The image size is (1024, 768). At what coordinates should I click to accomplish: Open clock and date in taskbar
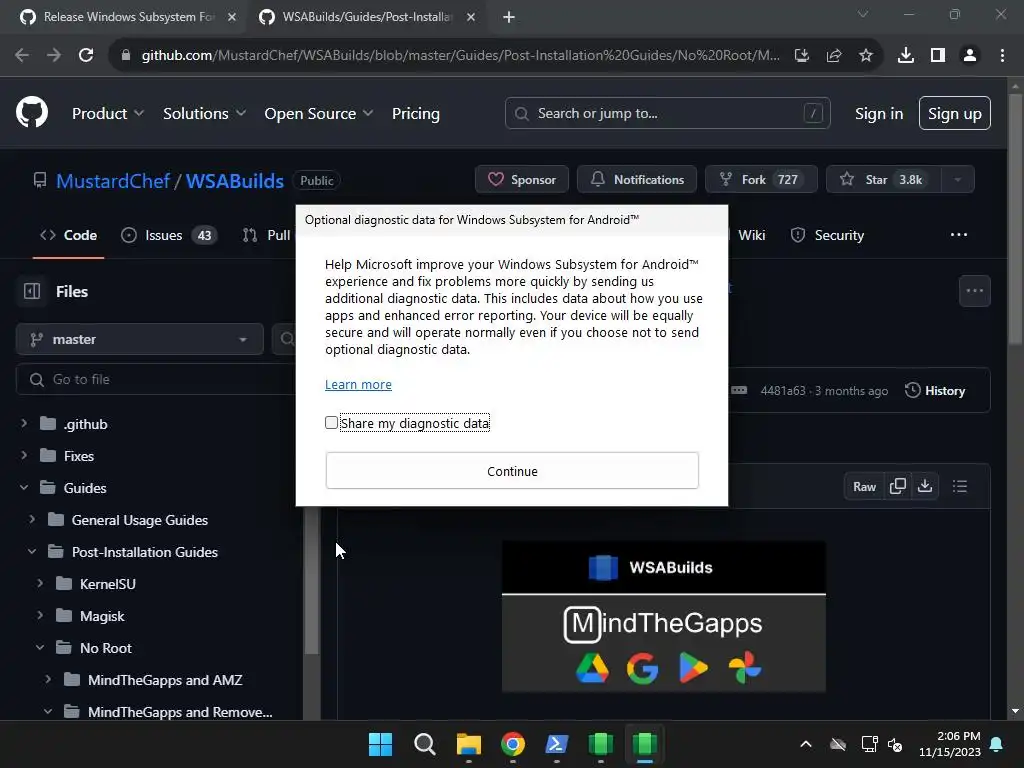click(x=950, y=744)
